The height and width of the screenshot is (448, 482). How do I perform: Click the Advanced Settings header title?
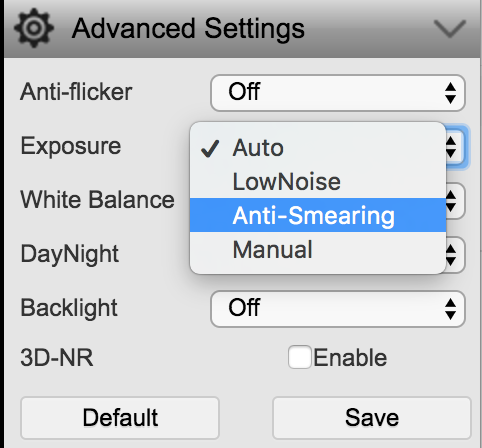[188, 29]
